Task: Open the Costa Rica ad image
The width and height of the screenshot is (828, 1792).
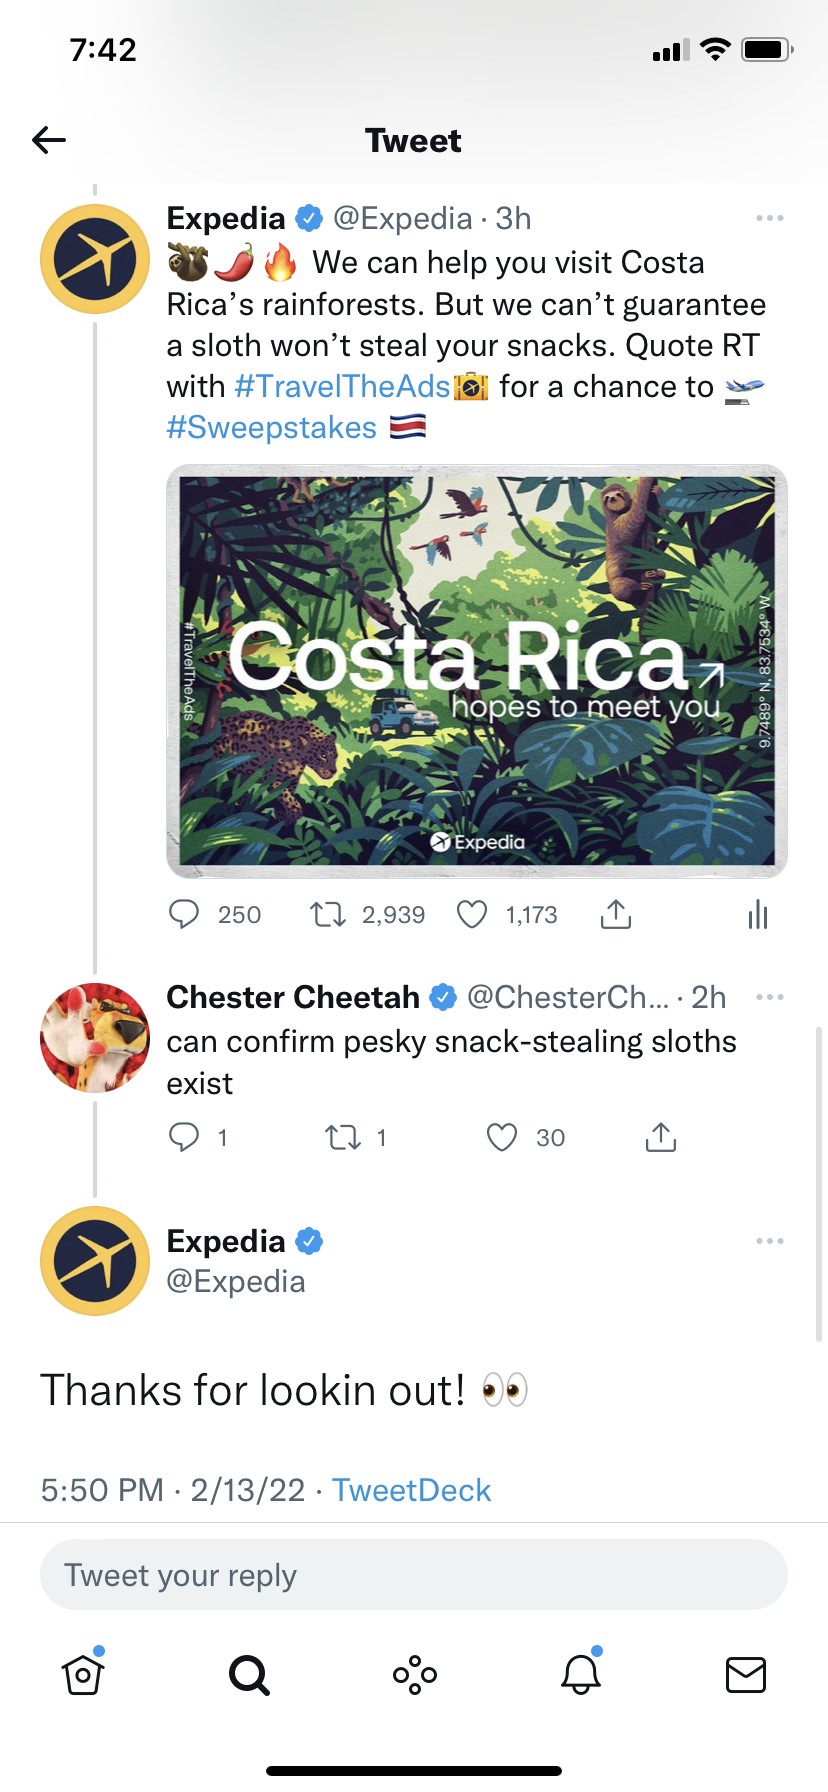Action: [477, 670]
